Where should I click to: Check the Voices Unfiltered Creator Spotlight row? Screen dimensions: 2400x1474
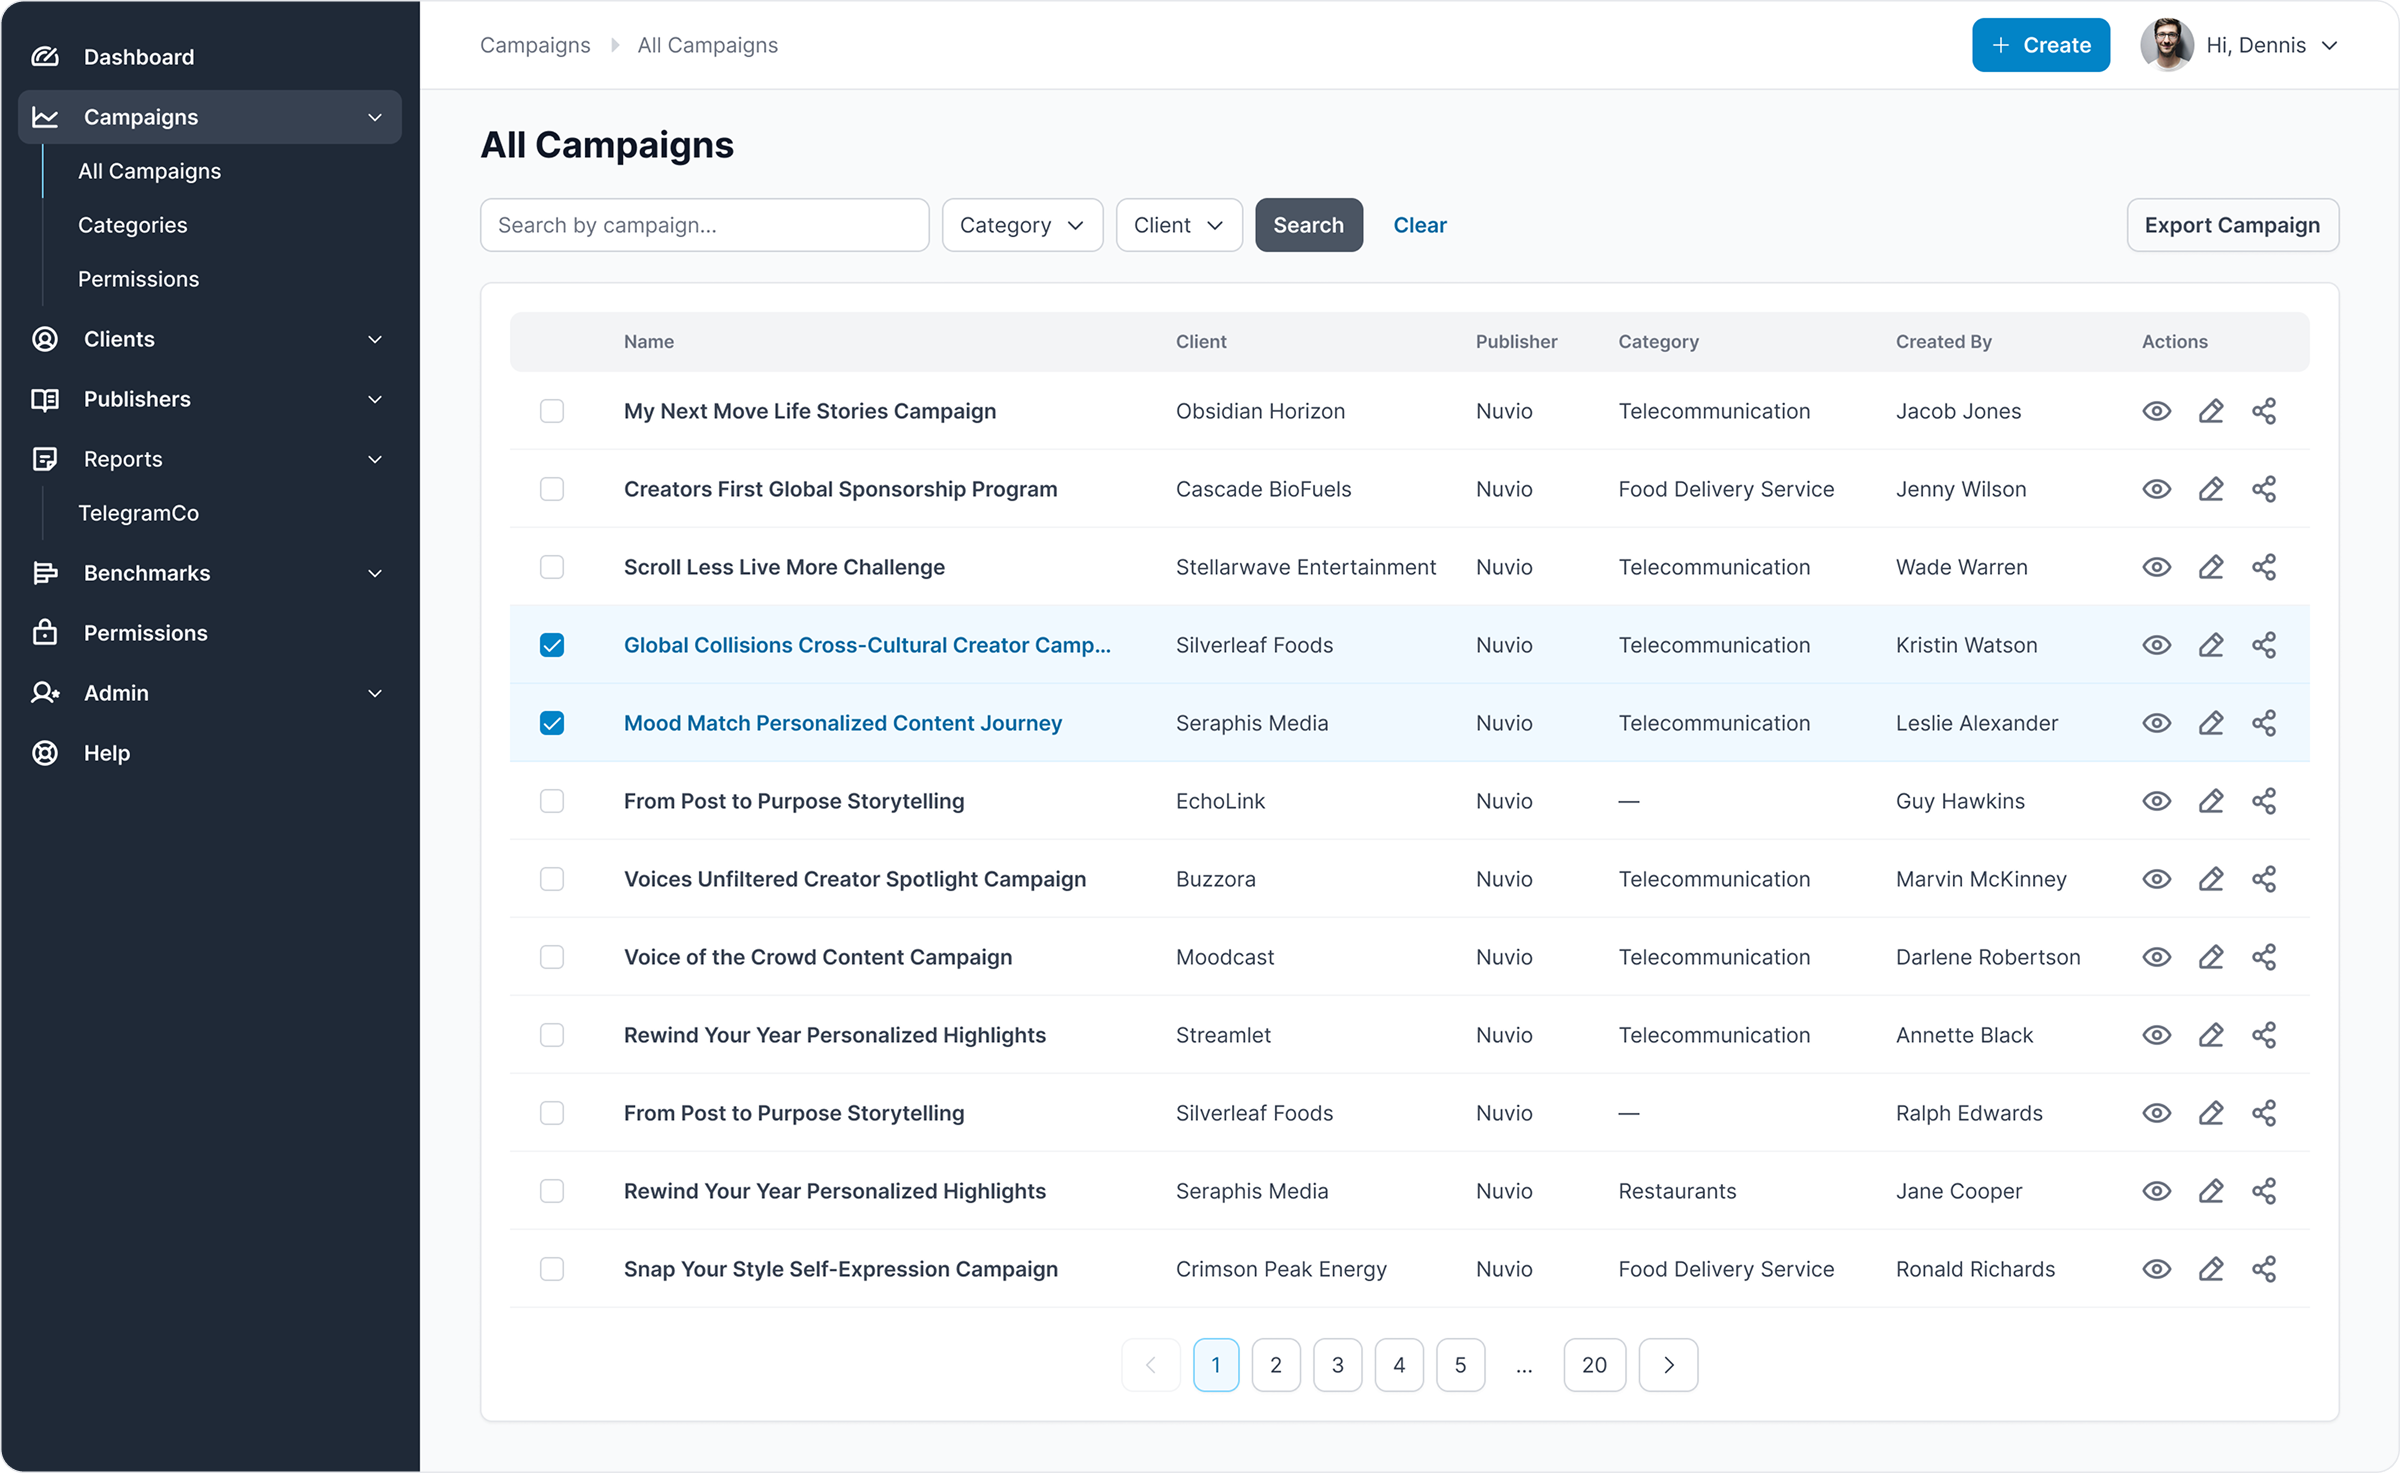pos(552,879)
